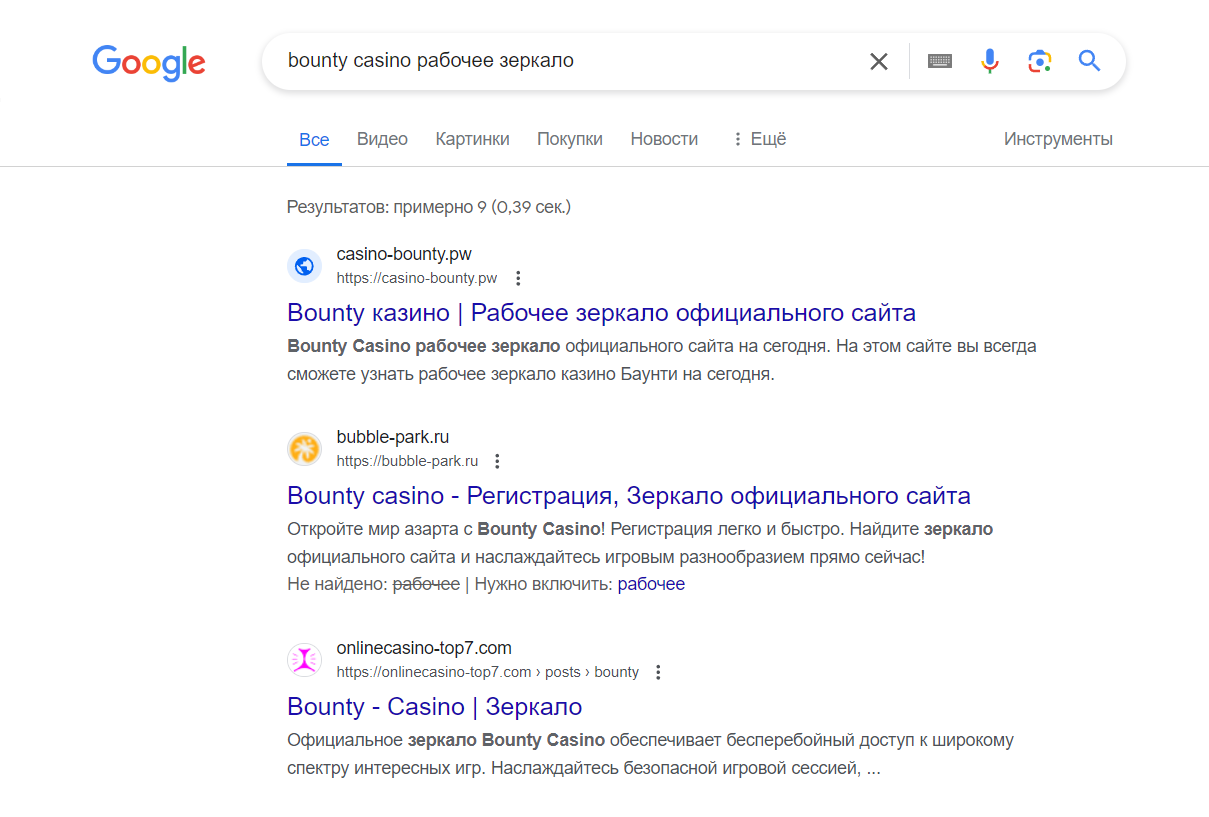
Task: Switch to the Новости tab
Action: click(x=664, y=139)
